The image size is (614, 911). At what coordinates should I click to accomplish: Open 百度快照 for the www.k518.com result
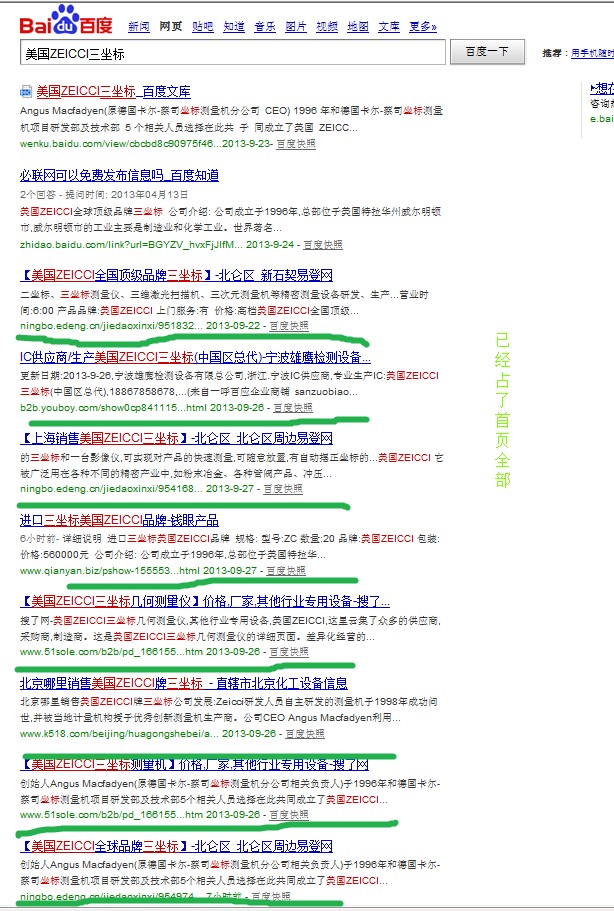tap(305, 734)
